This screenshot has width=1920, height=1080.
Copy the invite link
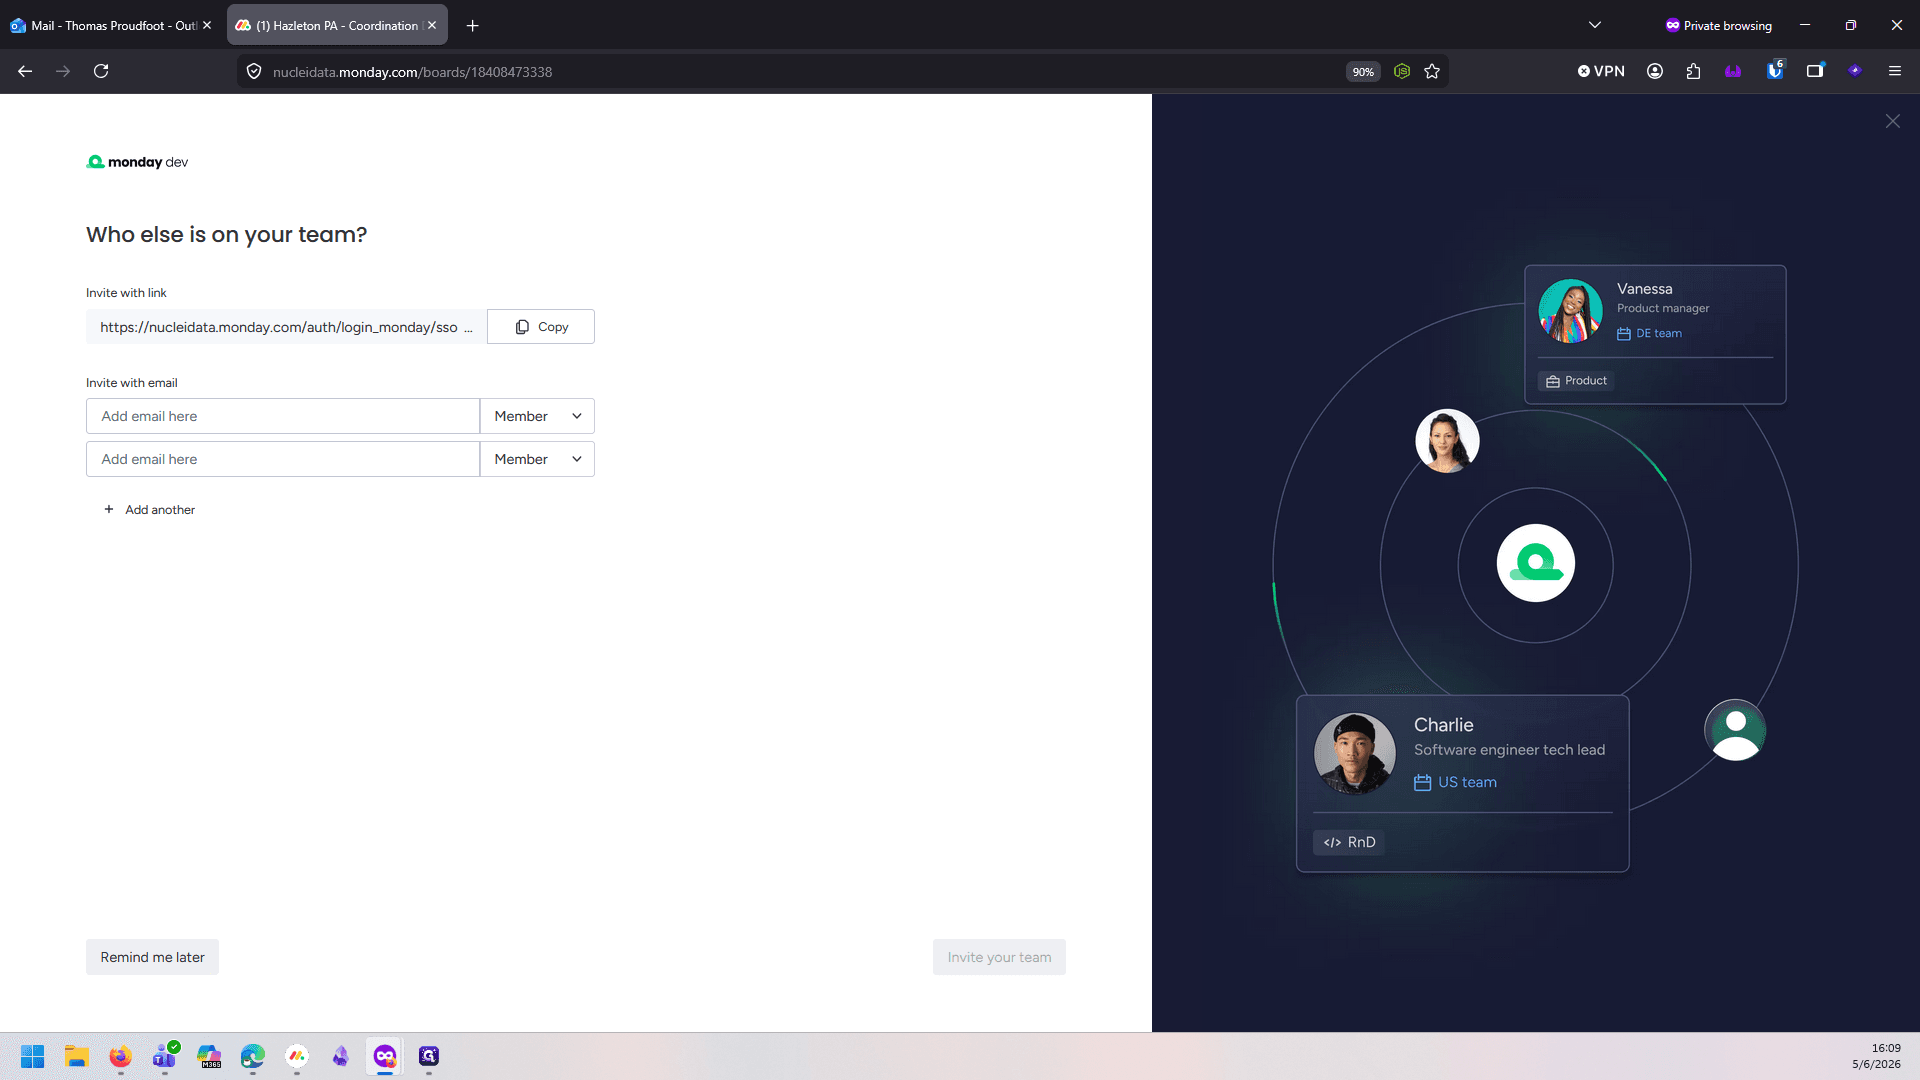click(x=541, y=327)
